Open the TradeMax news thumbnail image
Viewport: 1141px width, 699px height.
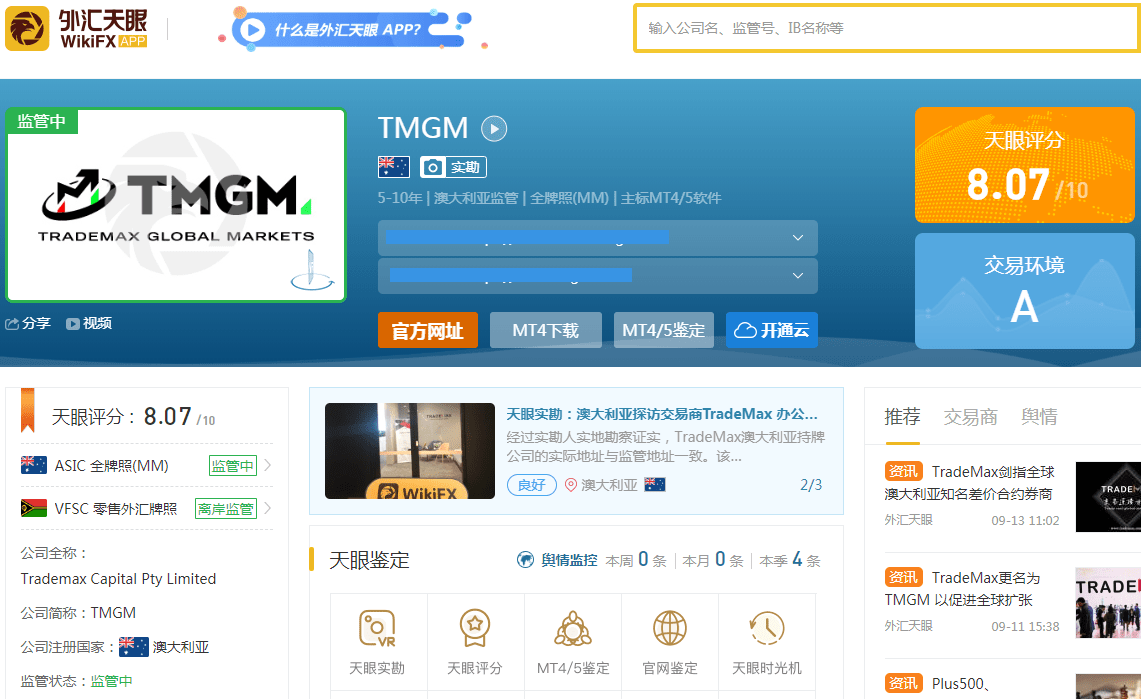pos(1108,497)
